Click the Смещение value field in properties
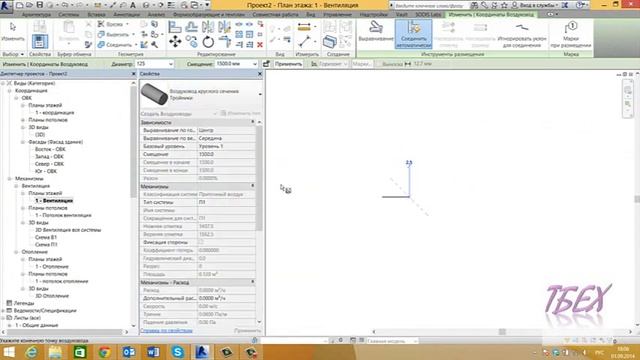 coord(226,154)
